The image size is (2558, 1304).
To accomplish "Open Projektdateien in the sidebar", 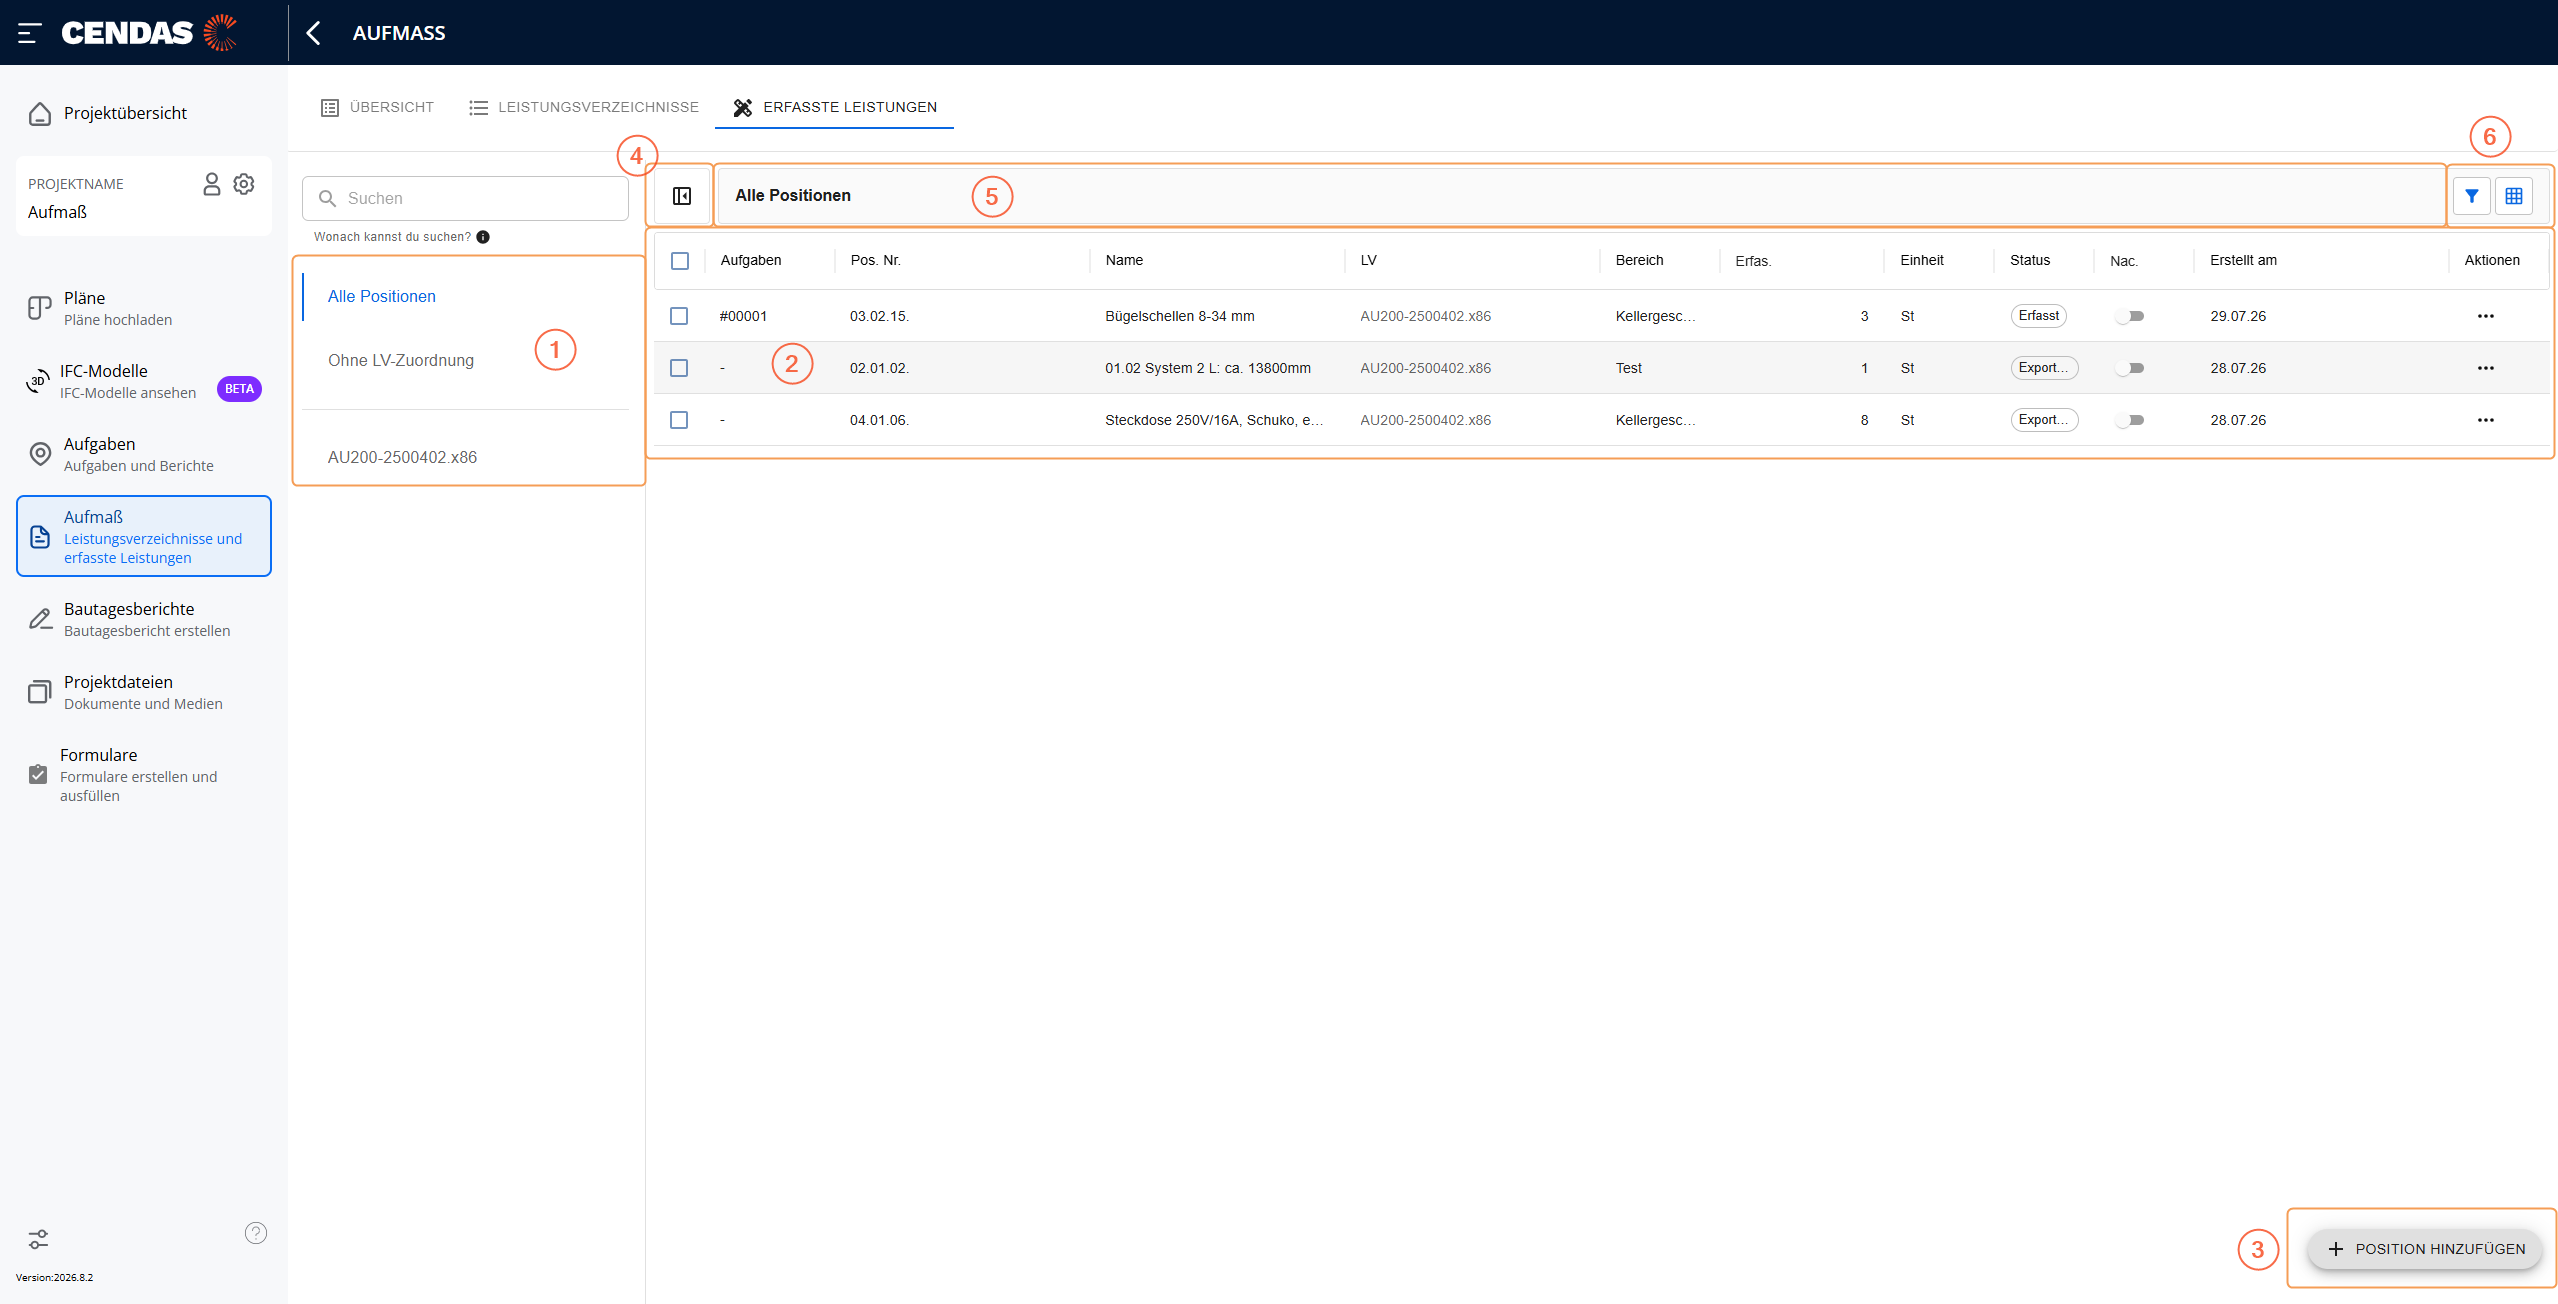I will (144, 692).
